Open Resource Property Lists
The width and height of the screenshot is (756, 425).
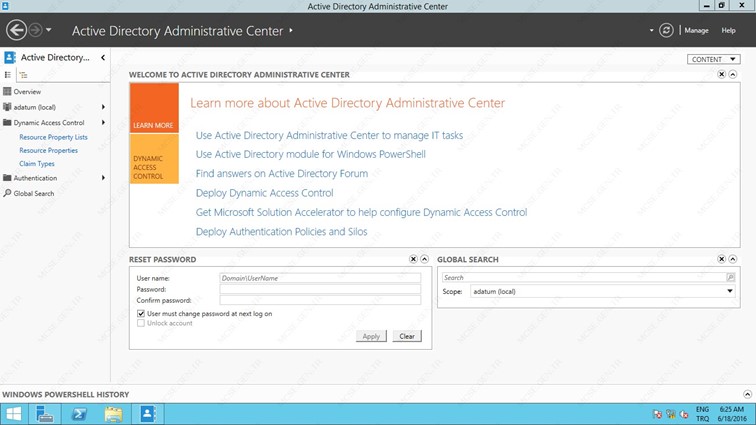tap(53, 137)
